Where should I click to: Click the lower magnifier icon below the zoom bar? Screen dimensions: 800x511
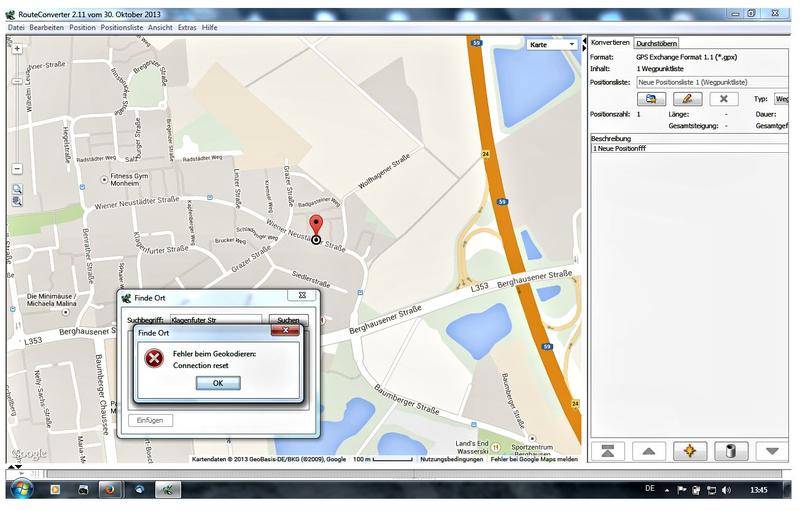click(17, 201)
